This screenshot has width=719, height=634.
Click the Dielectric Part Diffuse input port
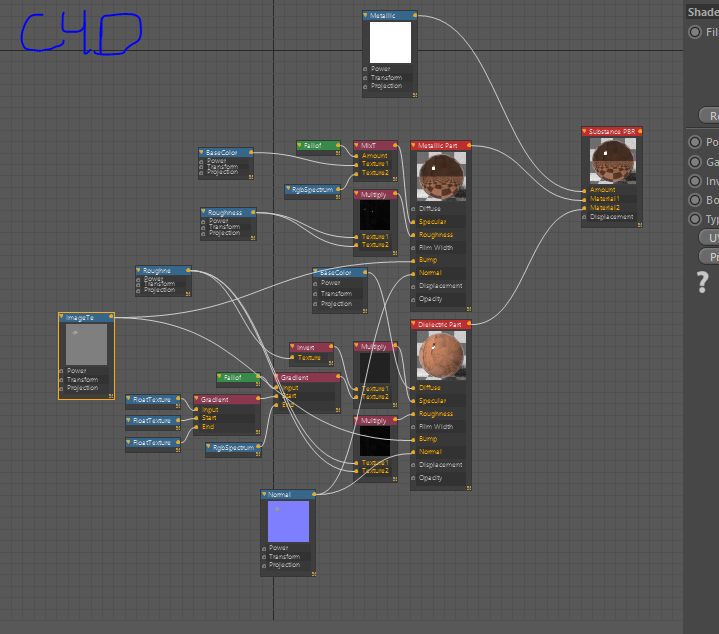tap(413, 388)
